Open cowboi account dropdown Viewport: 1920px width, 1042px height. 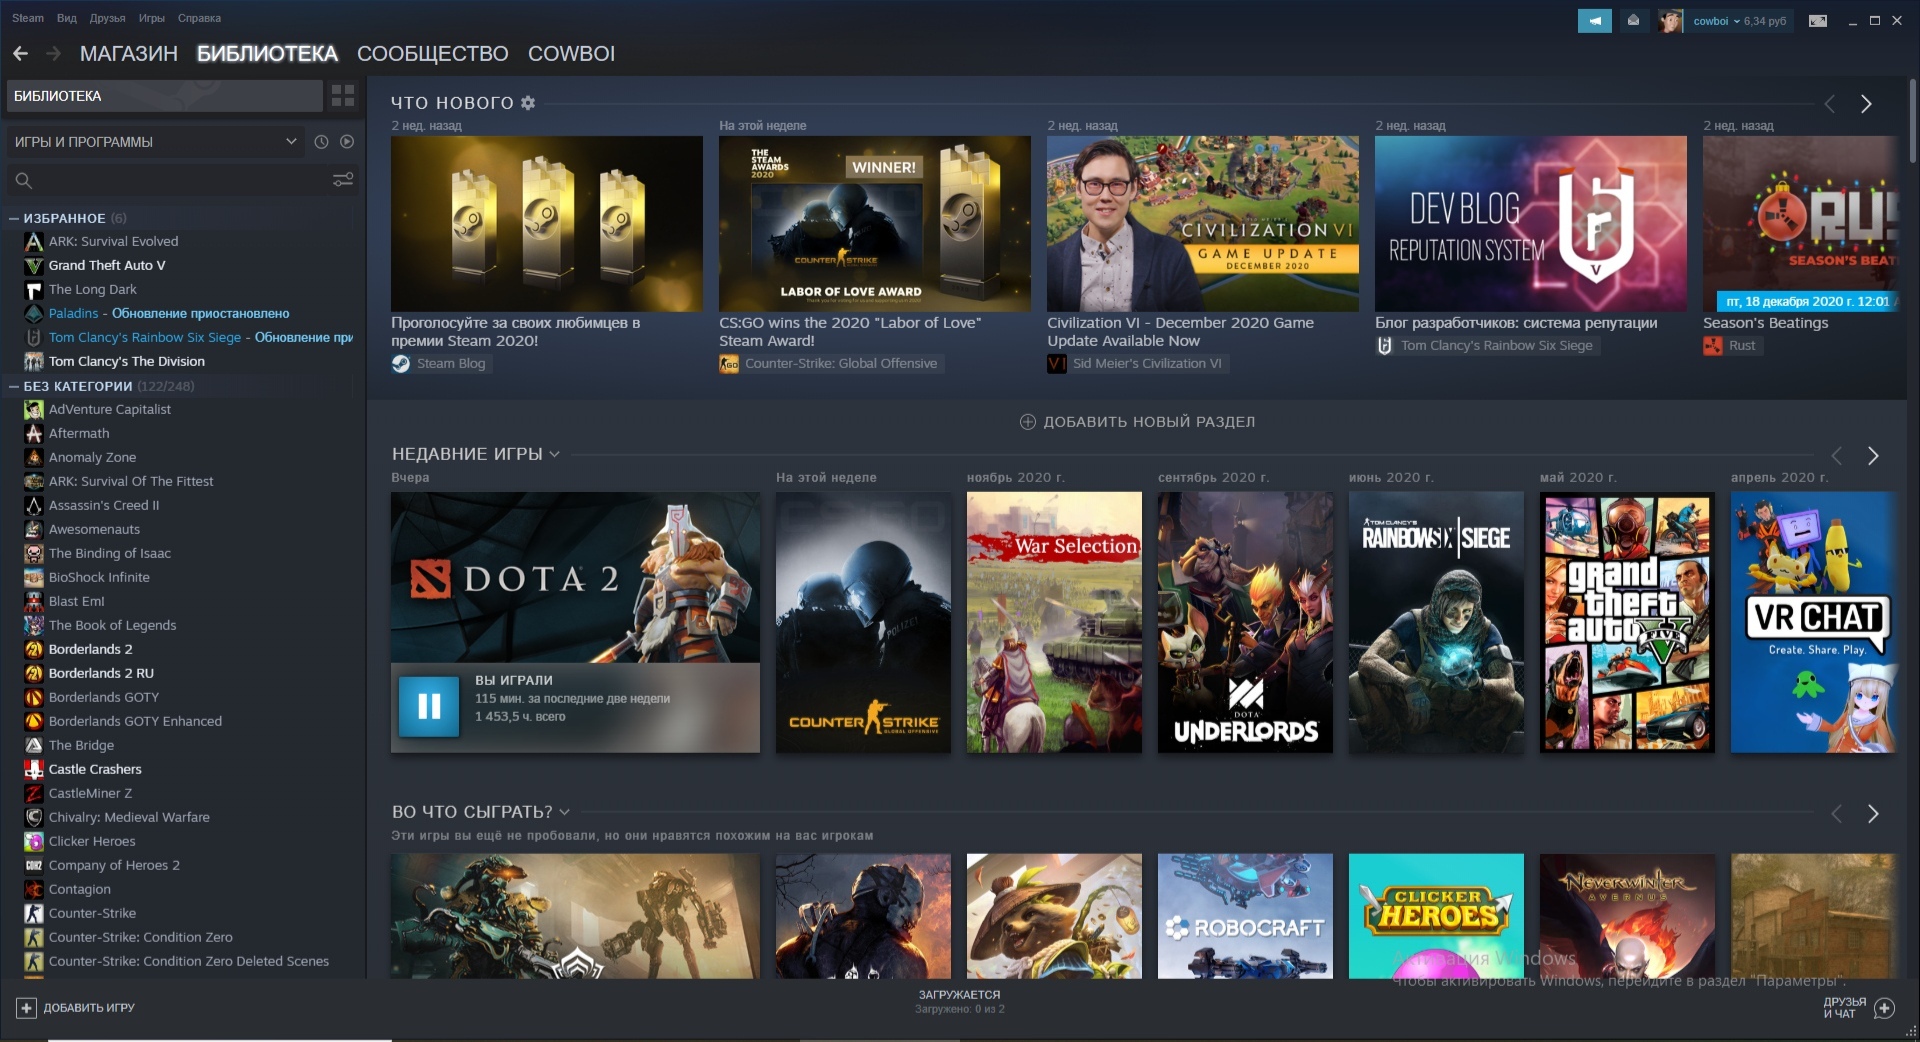[x=1738, y=21]
